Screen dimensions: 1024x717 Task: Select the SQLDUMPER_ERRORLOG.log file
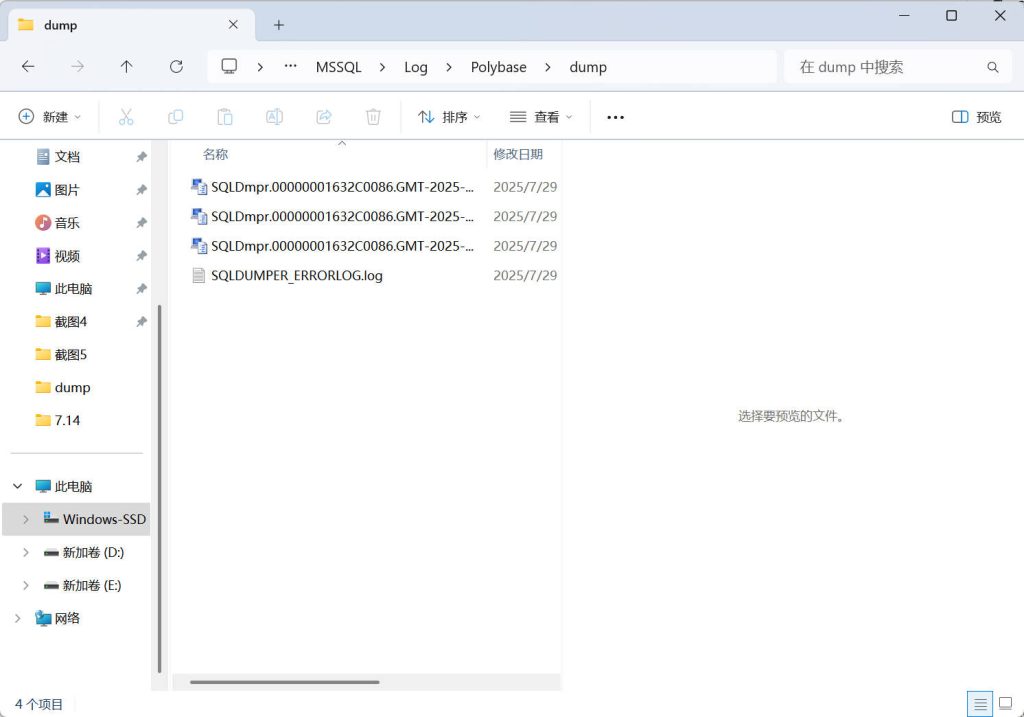(296, 275)
